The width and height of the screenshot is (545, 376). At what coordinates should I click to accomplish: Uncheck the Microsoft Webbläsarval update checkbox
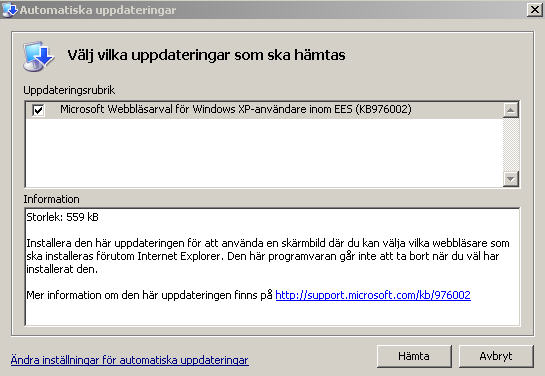click(x=38, y=110)
